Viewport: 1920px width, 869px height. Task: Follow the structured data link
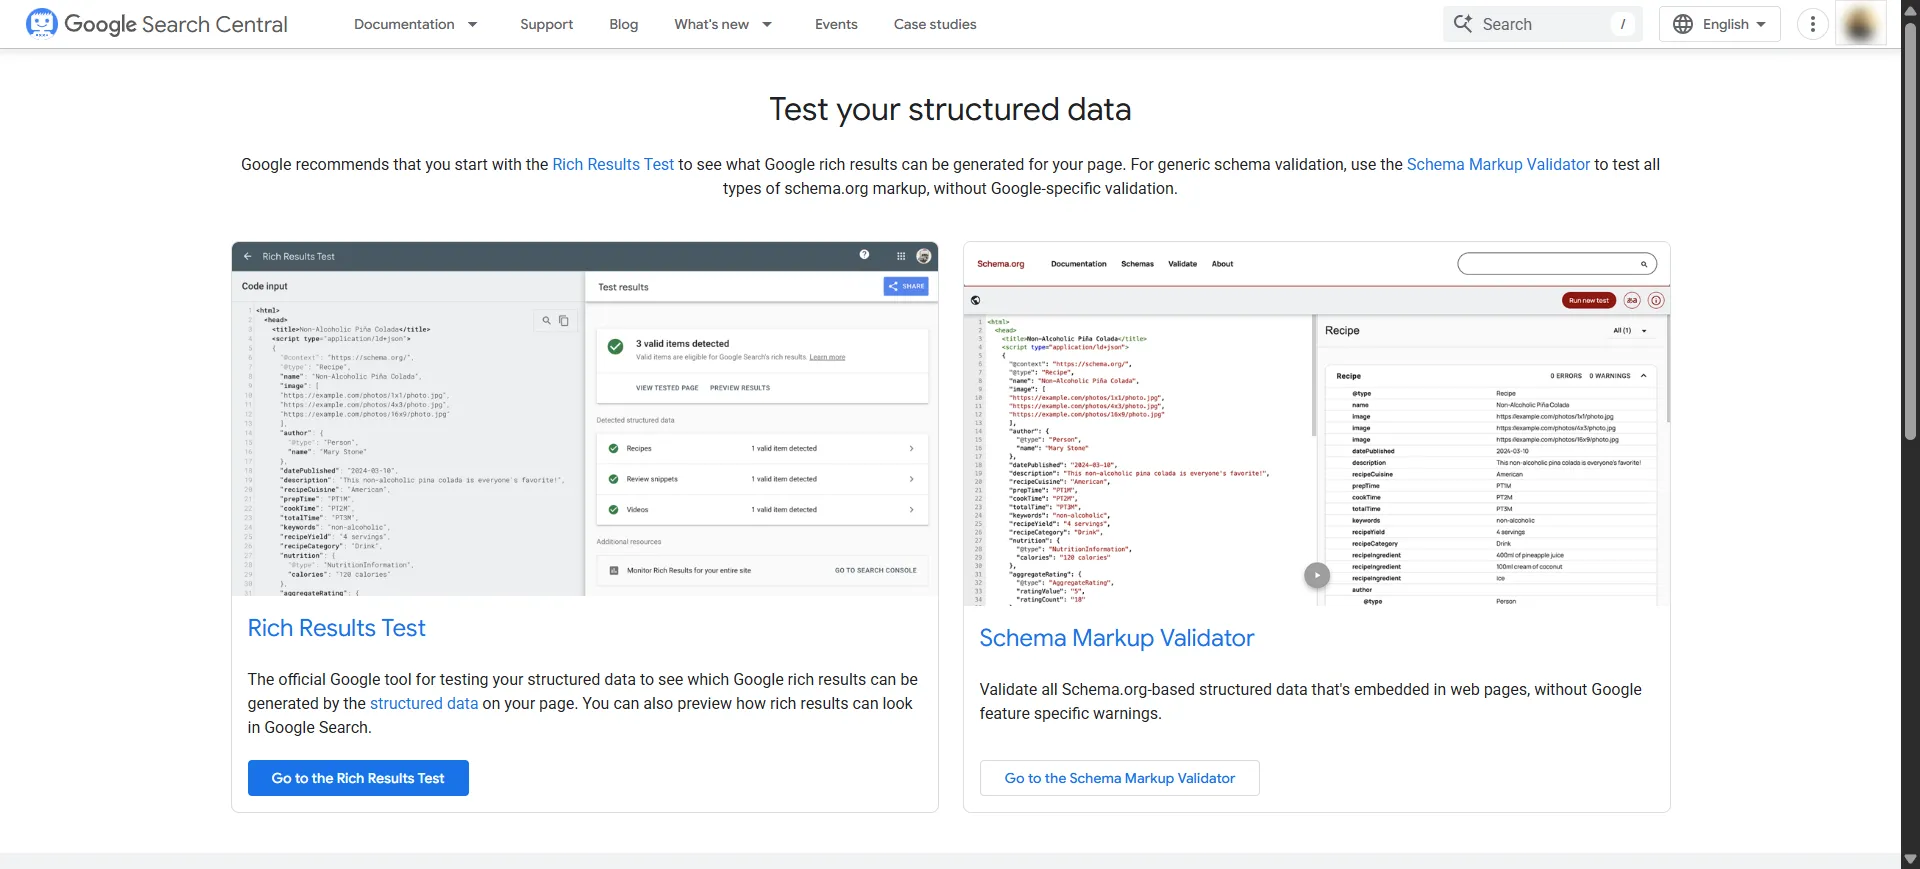(424, 703)
